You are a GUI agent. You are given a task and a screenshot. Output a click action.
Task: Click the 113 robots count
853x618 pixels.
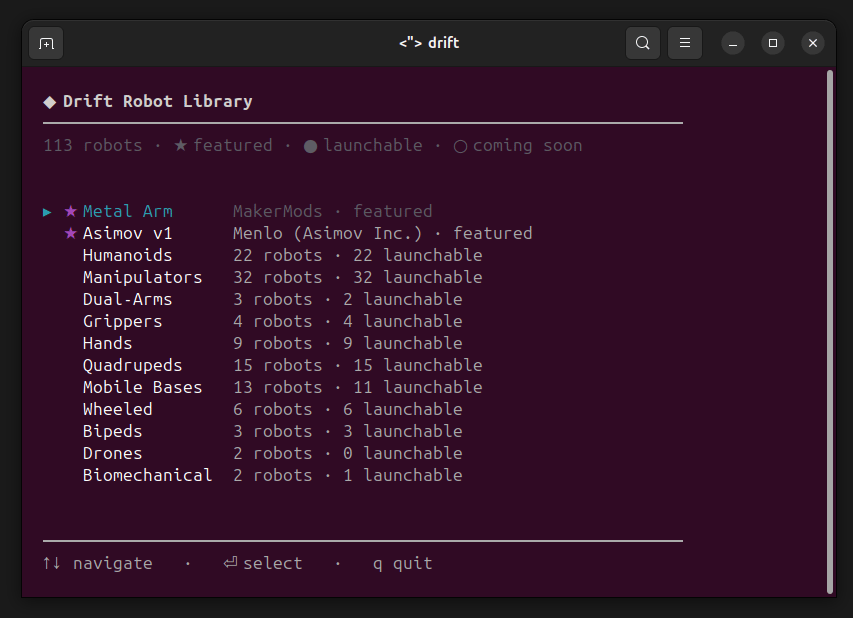(x=92, y=145)
